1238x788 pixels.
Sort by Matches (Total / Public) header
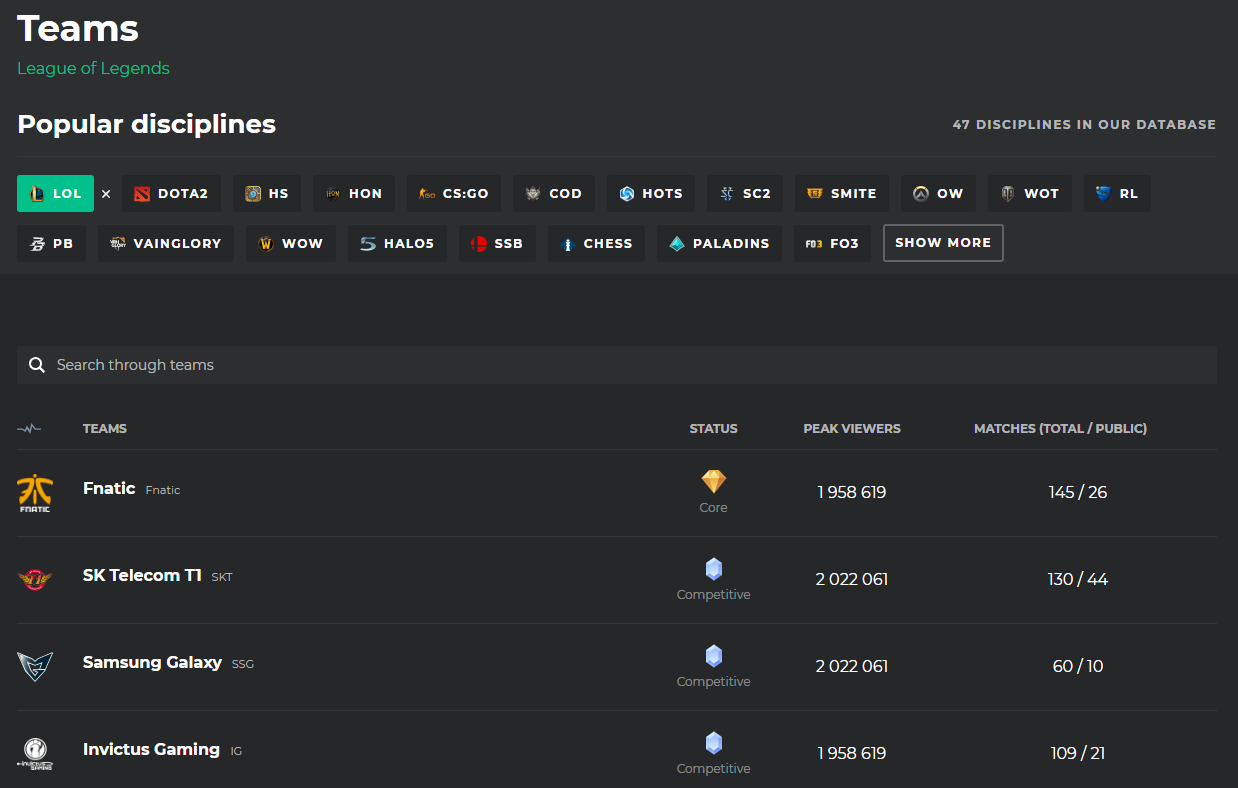[x=1060, y=428]
